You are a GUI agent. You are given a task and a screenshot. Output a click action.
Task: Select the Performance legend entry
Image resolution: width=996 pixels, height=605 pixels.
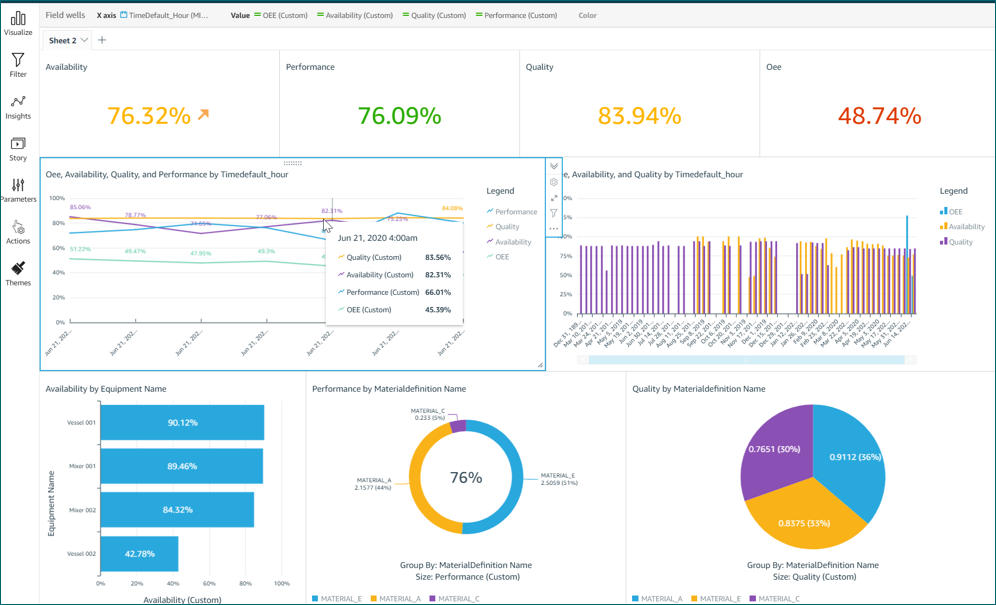point(512,212)
